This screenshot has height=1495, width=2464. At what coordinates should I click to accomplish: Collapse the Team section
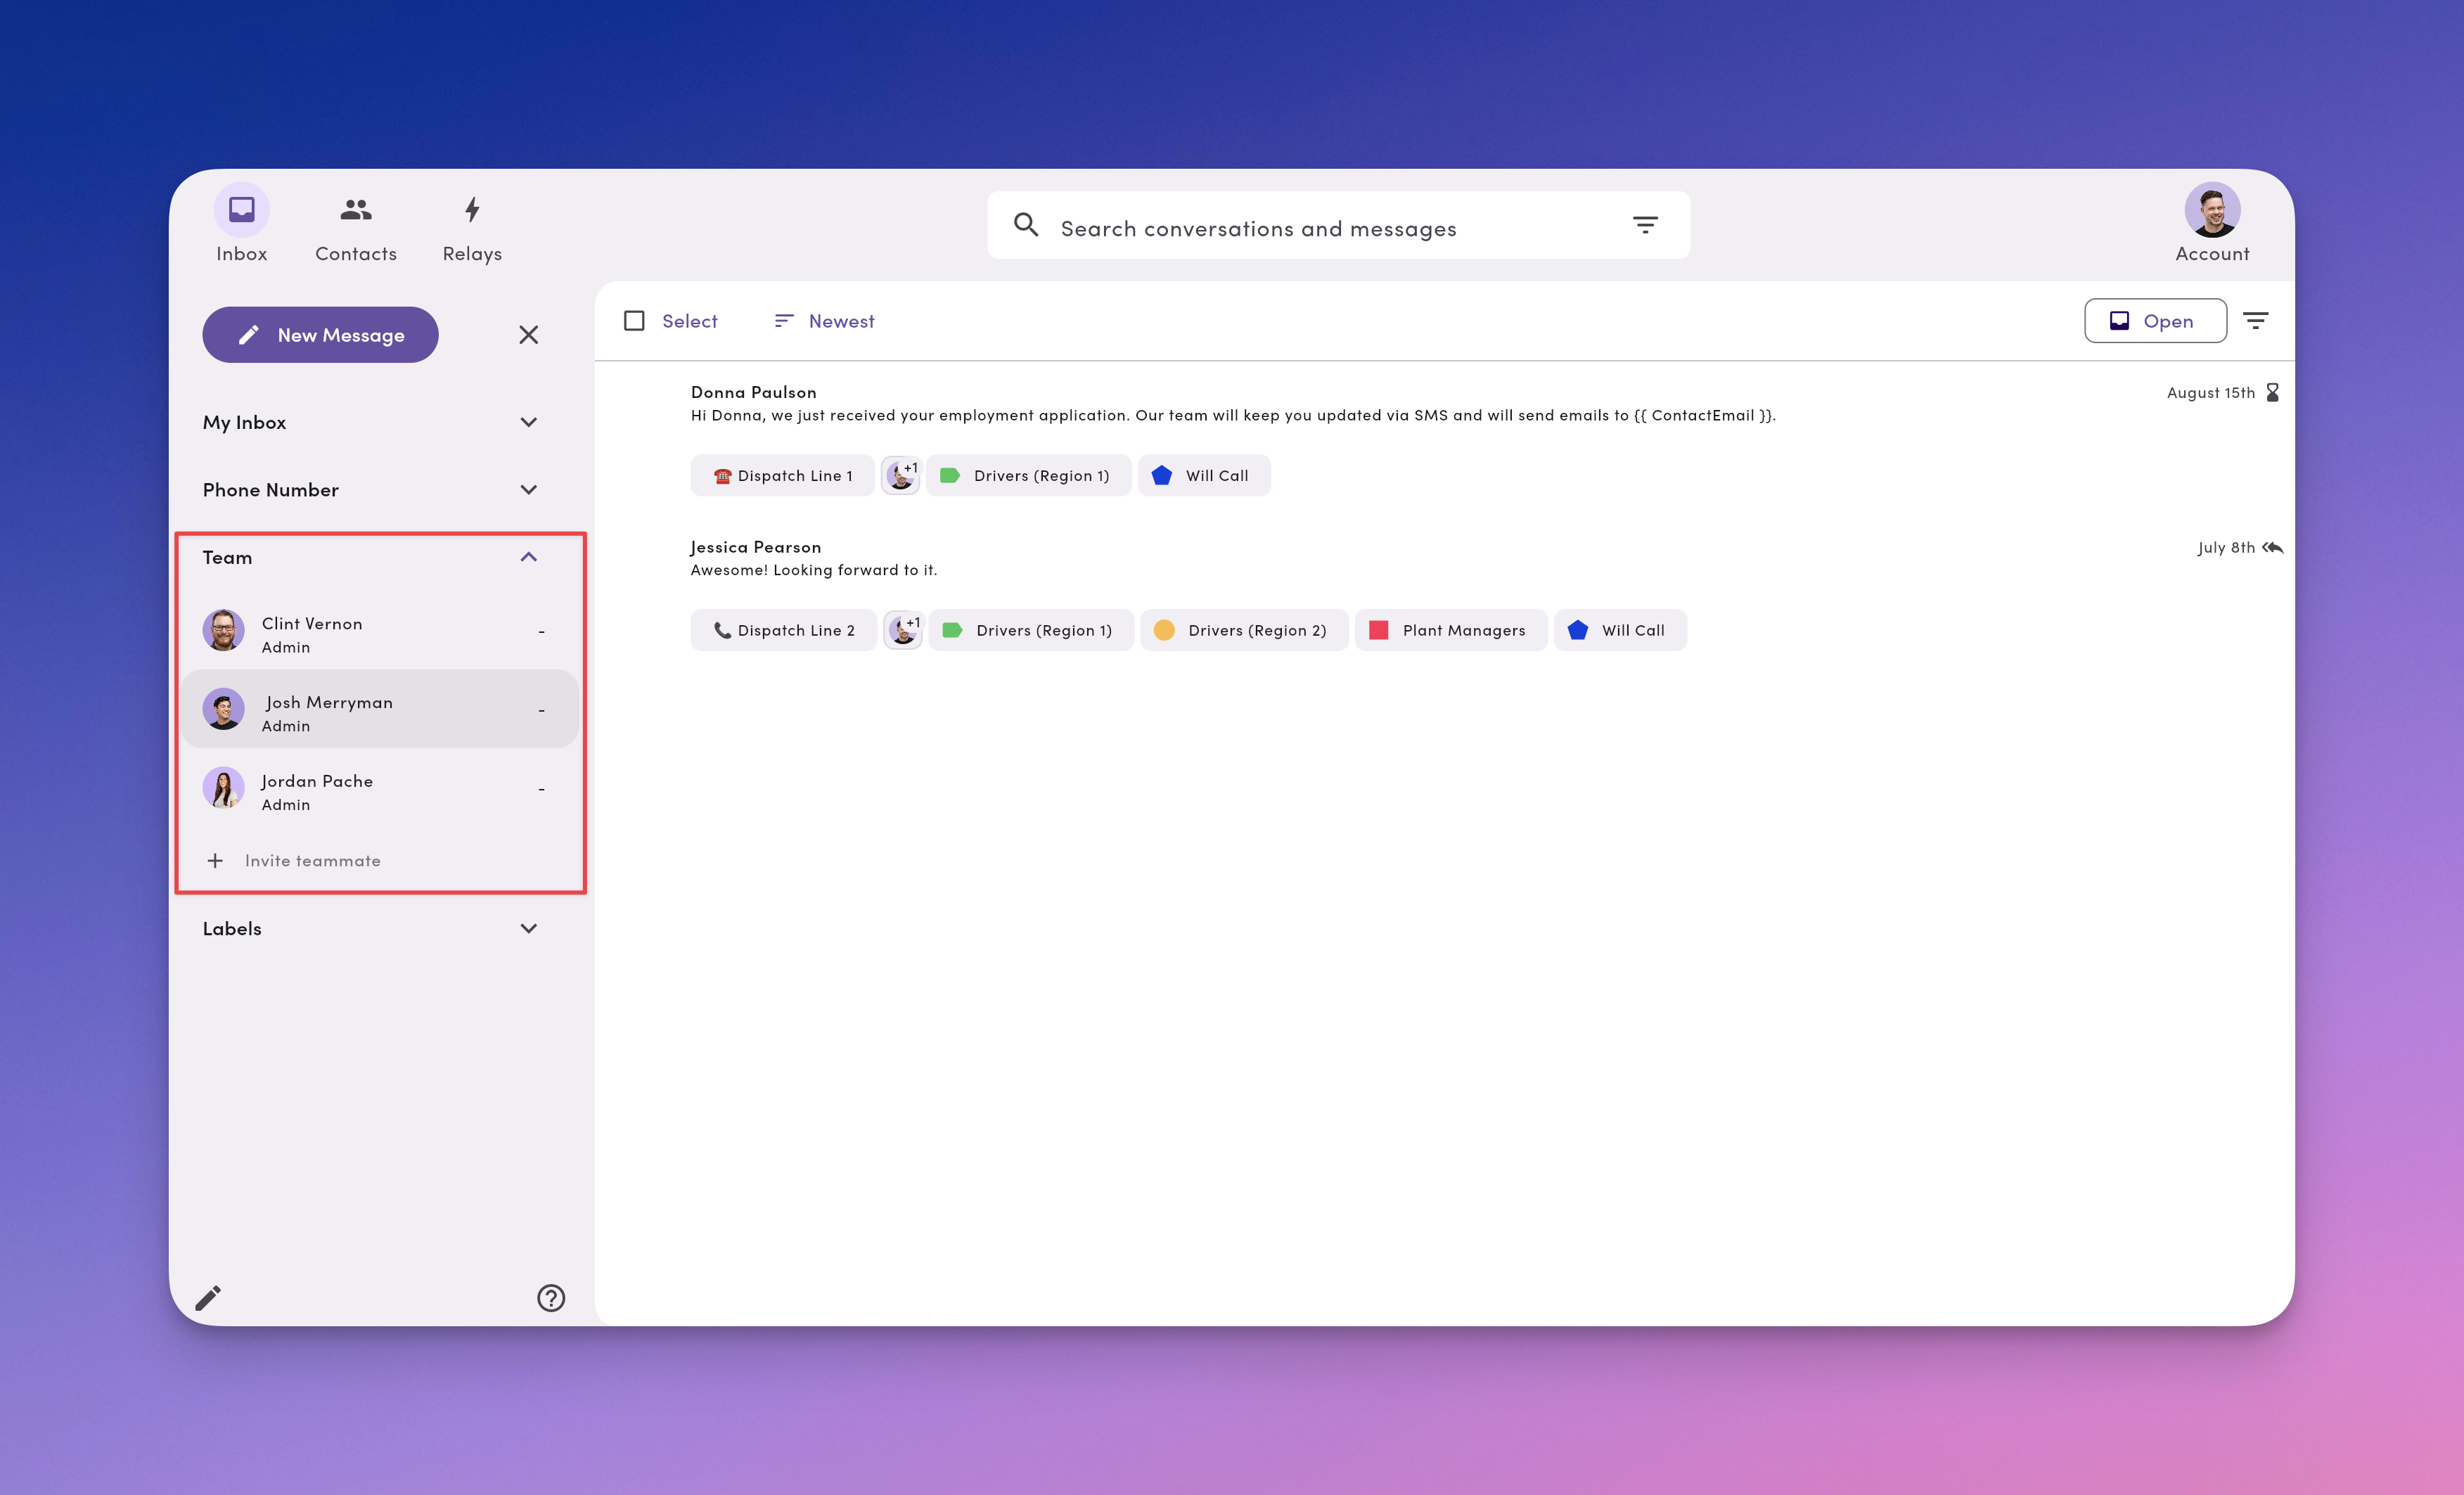pyautogui.click(x=528, y=557)
